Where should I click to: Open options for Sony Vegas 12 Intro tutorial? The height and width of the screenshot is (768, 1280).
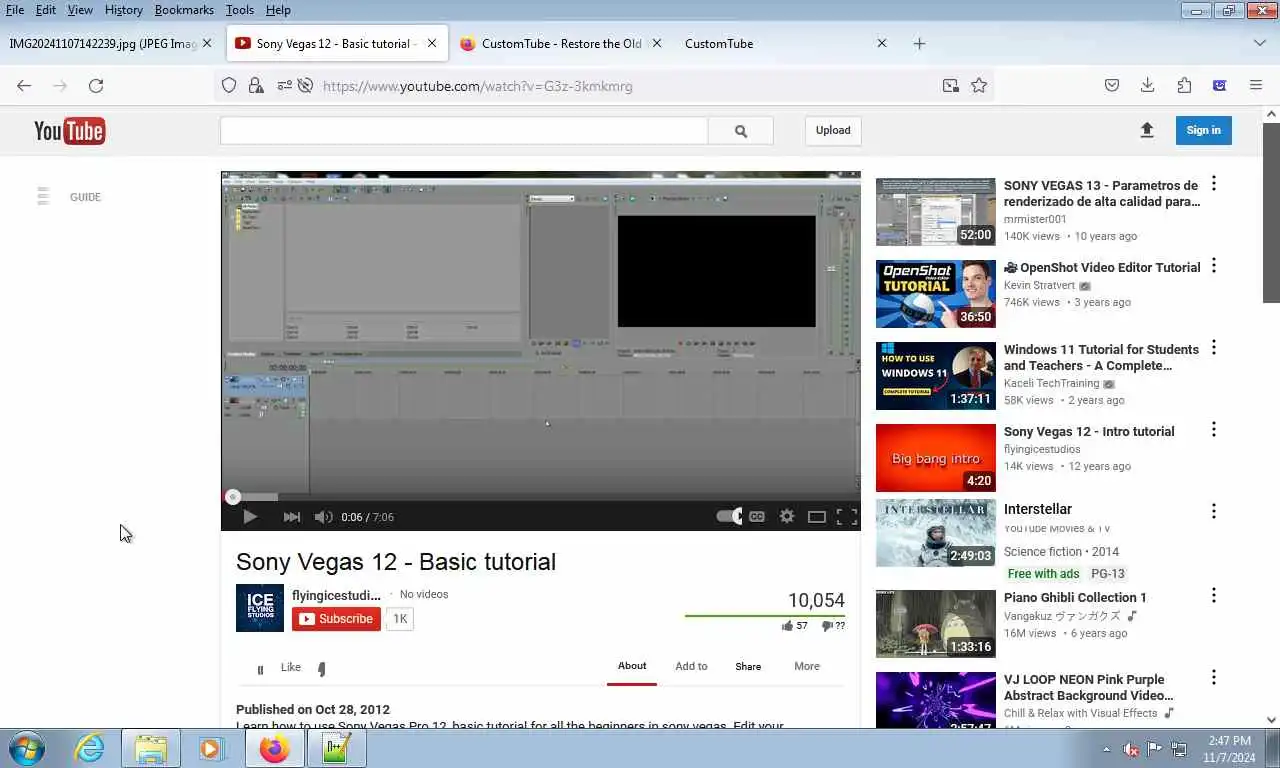point(1214,430)
